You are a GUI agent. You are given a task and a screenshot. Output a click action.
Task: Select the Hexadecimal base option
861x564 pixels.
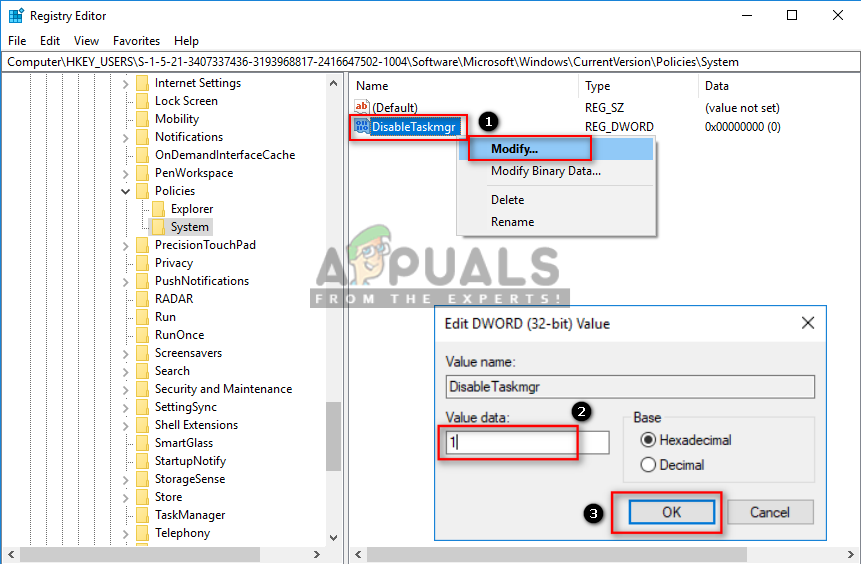tap(648, 440)
